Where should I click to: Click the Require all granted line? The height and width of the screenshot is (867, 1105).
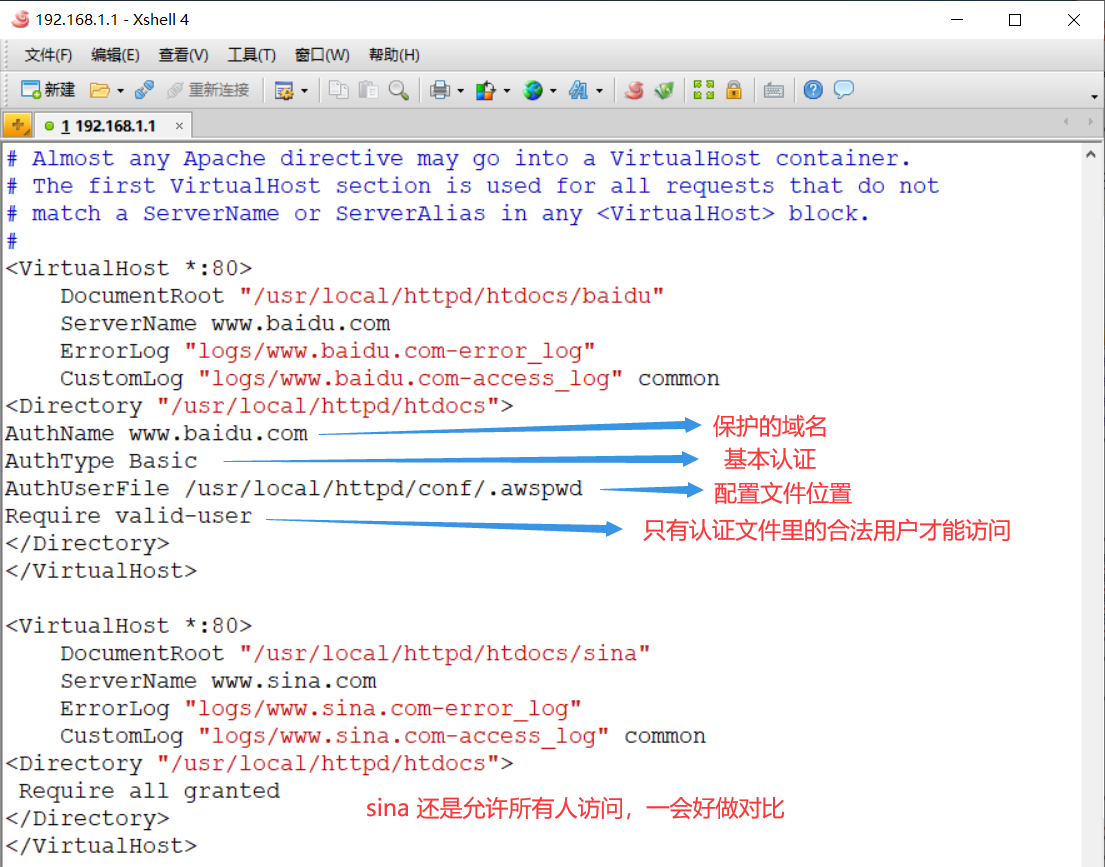tap(149, 791)
